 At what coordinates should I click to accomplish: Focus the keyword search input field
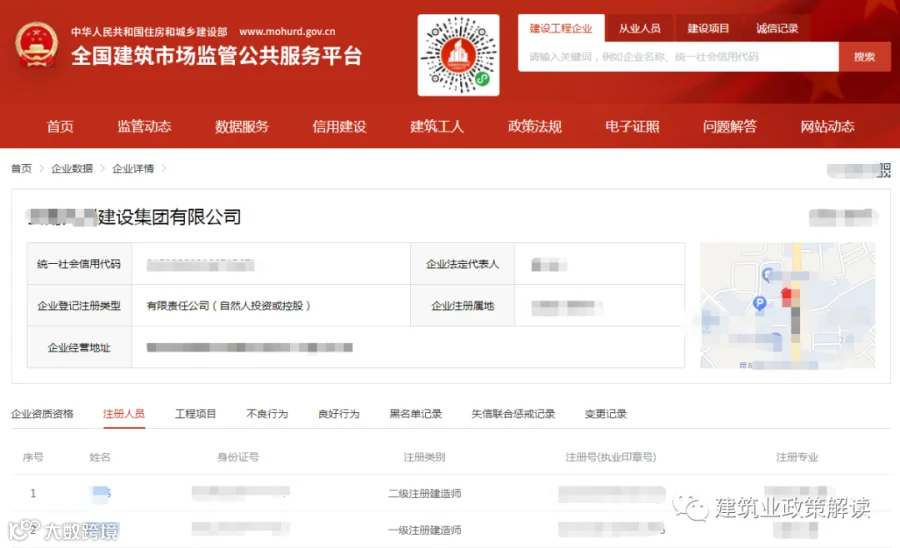coord(678,57)
